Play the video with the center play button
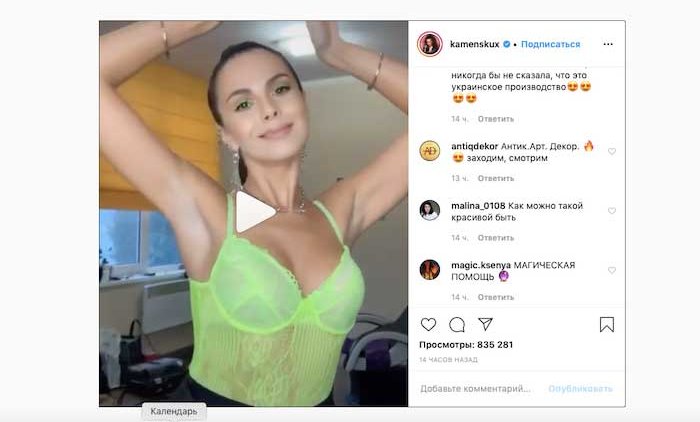Image resolution: width=700 pixels, height=422 pixels. [x=254, y=212]
